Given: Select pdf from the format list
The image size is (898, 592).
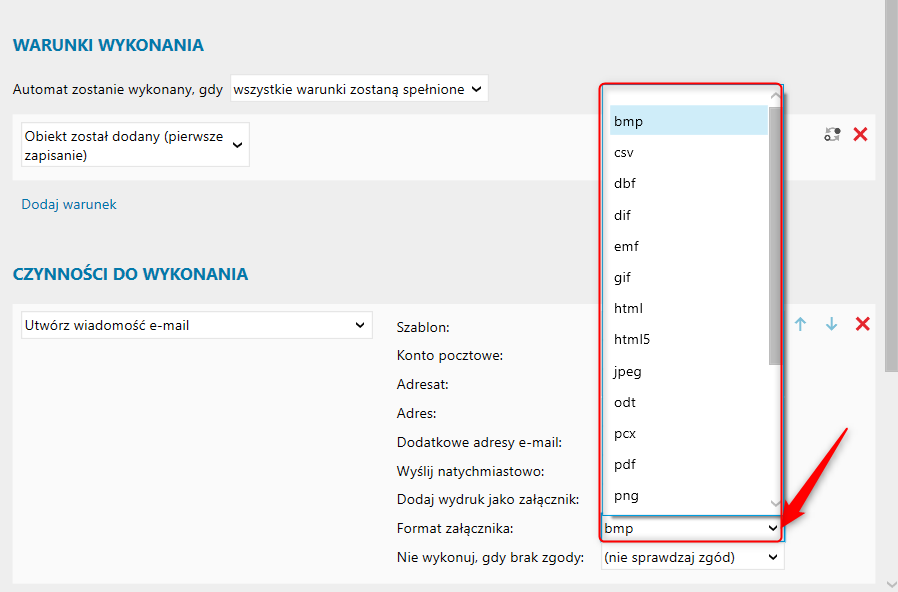Looking at the screenshot, I should pyautogui.click(x=625, y=465).
